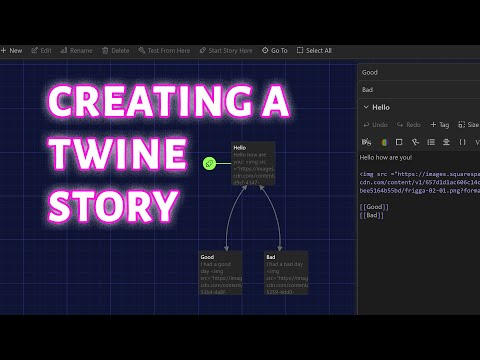Select the Good passage card
Image resolution: width=480 pixels, height=360 pixels.
point(221,273)
